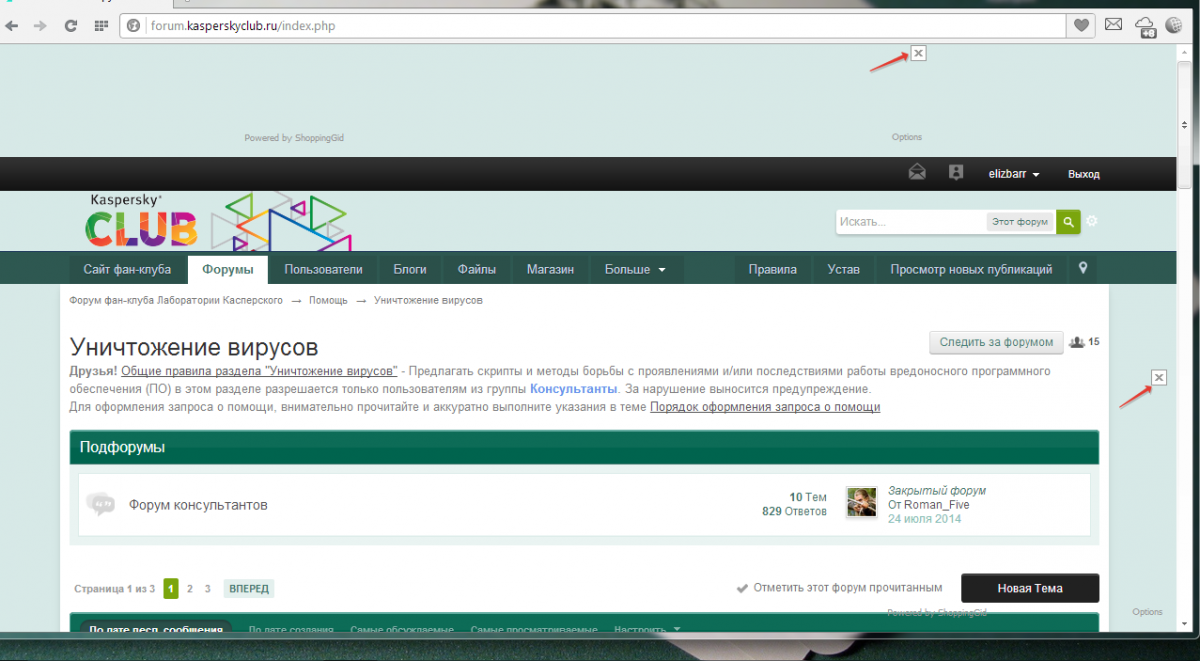The image size is (1200, 661).
Task: Go to page 2
Action: click(x=190, y=589)
